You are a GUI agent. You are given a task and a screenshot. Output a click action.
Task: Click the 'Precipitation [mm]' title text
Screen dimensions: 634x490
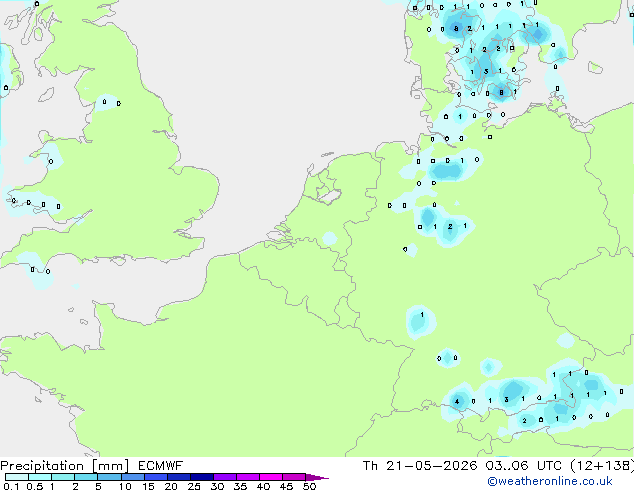coord(64,466)
